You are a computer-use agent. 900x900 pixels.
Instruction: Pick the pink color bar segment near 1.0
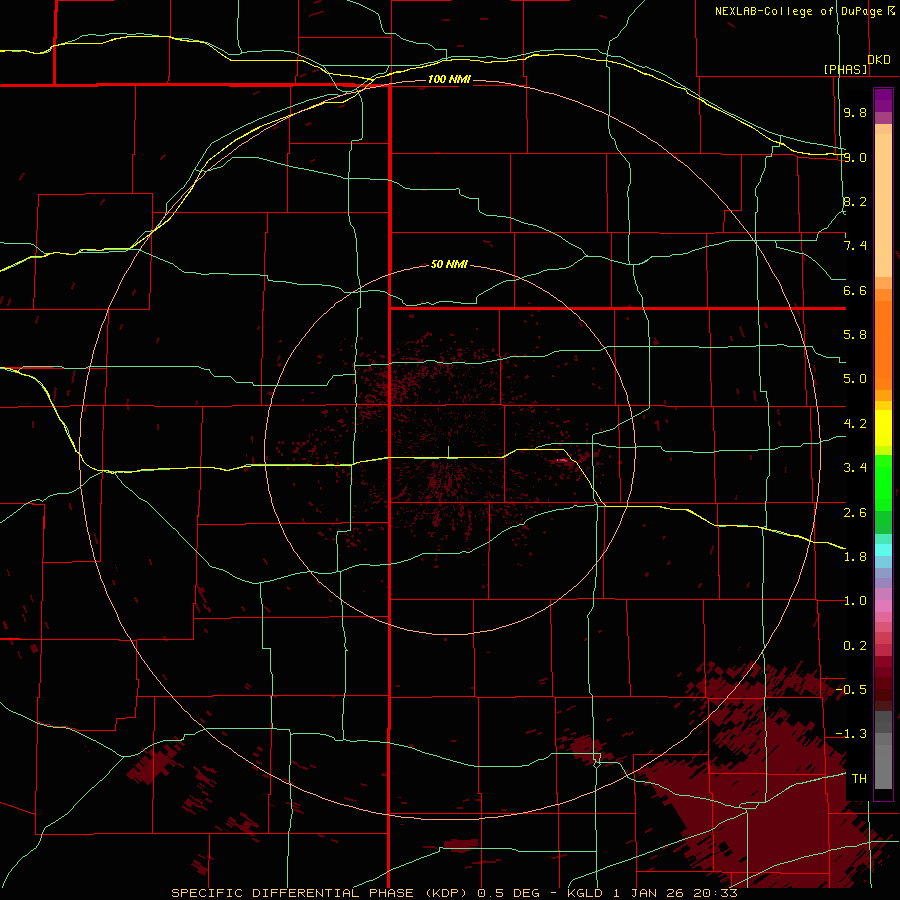point(883,606)
